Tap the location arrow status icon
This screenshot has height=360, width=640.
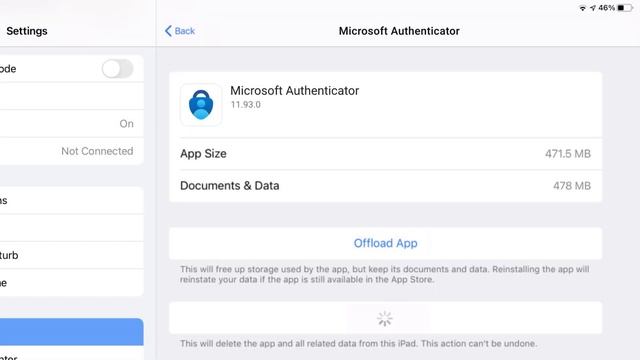click(x=593, y=8)
